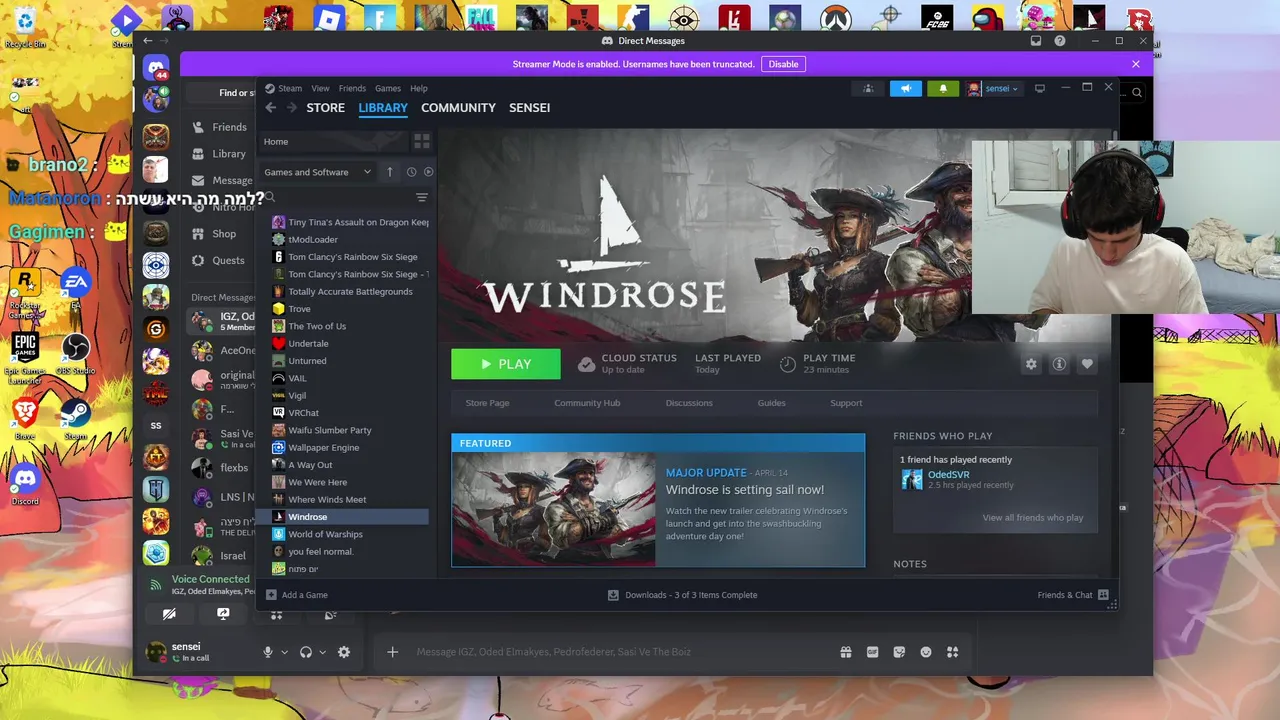Open Games and Software dropdown
The image size is (1280, 720).
click(318, 172)
